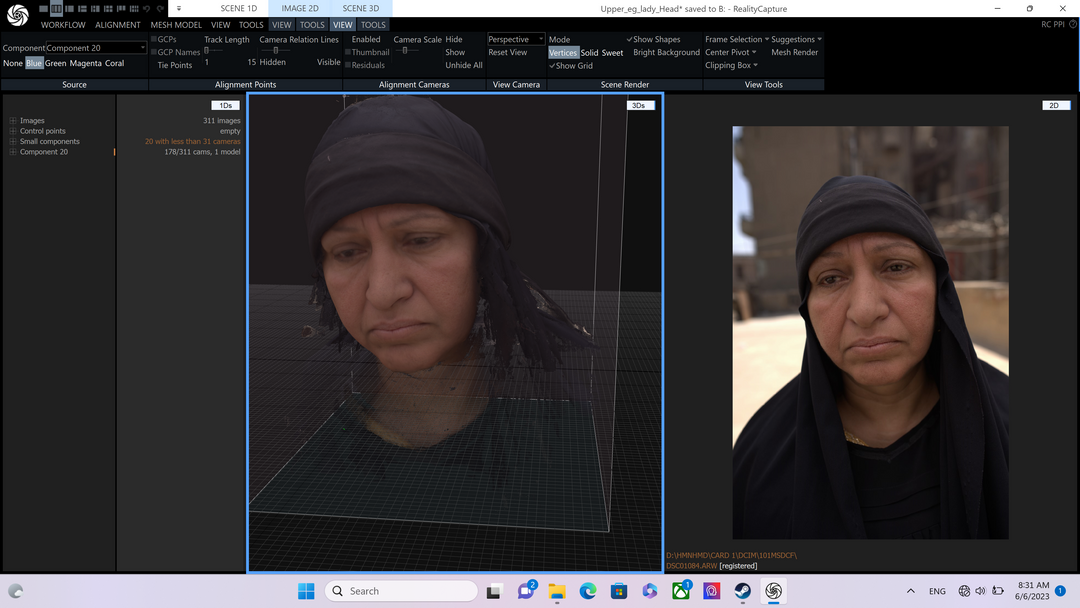Image resolution: width=1080 pixels, height=608 pixels.
Task: Click the RealityCapture icon on the Windows taskbar
Action: pos(773,591)
